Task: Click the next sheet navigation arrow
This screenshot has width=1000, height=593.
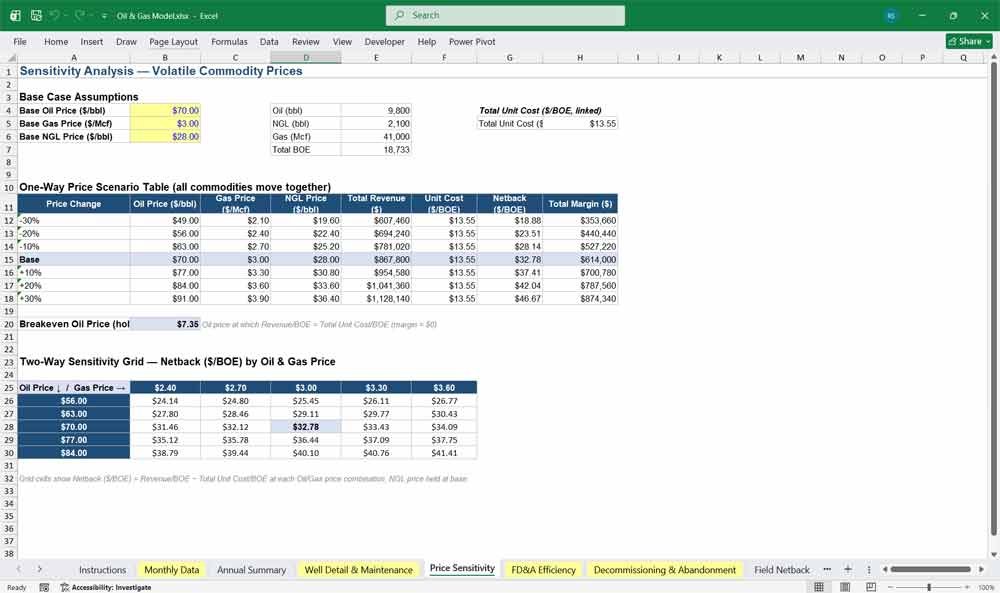Action: [x=40, y=569]
